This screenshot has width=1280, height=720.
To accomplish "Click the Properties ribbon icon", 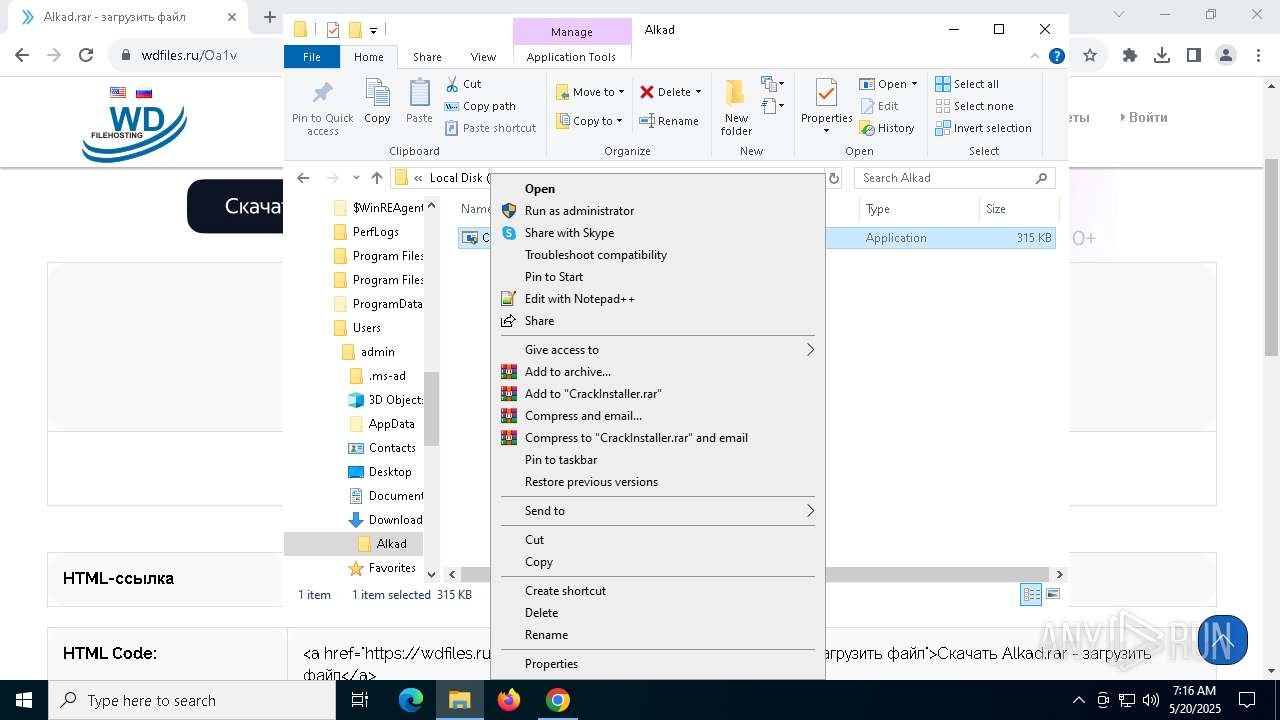I will coord(826,104).
